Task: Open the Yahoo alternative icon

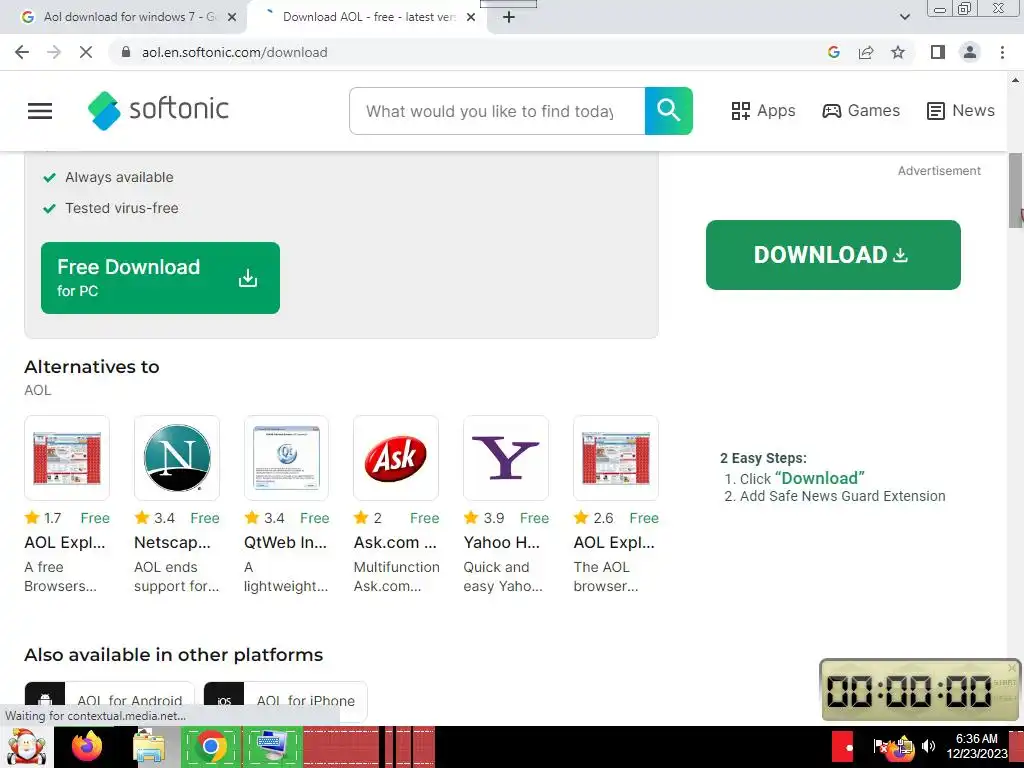Action: [506, 458]
